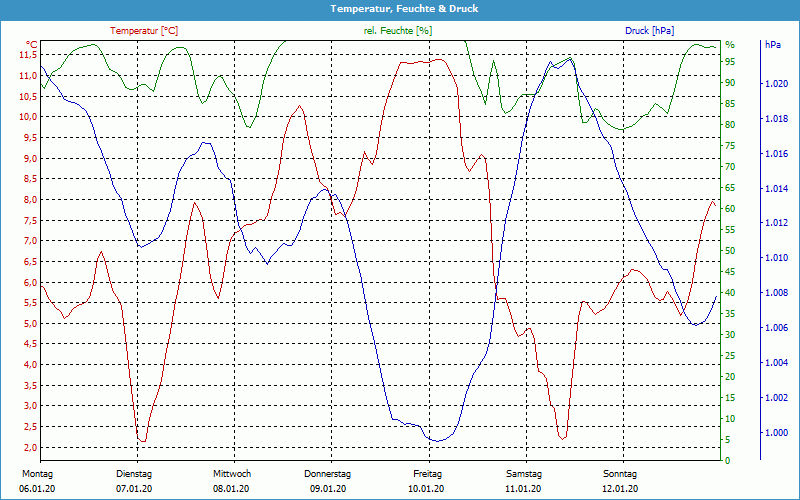
Task: Click the '8,5' temperature axis value
Action: [x=30, y=179]
